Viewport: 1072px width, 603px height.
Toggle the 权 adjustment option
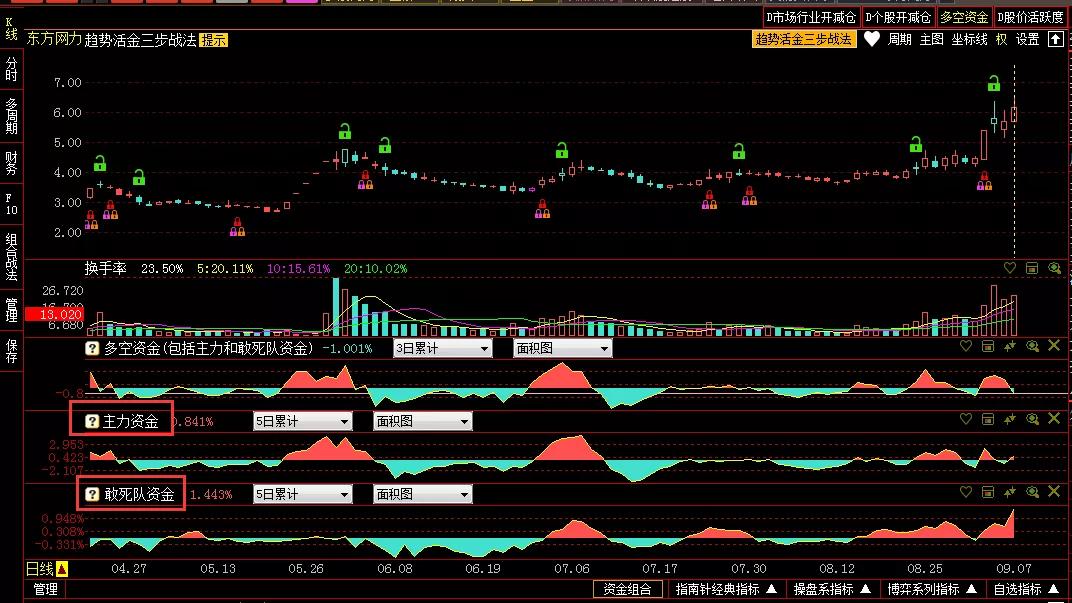coord(1002,40)
